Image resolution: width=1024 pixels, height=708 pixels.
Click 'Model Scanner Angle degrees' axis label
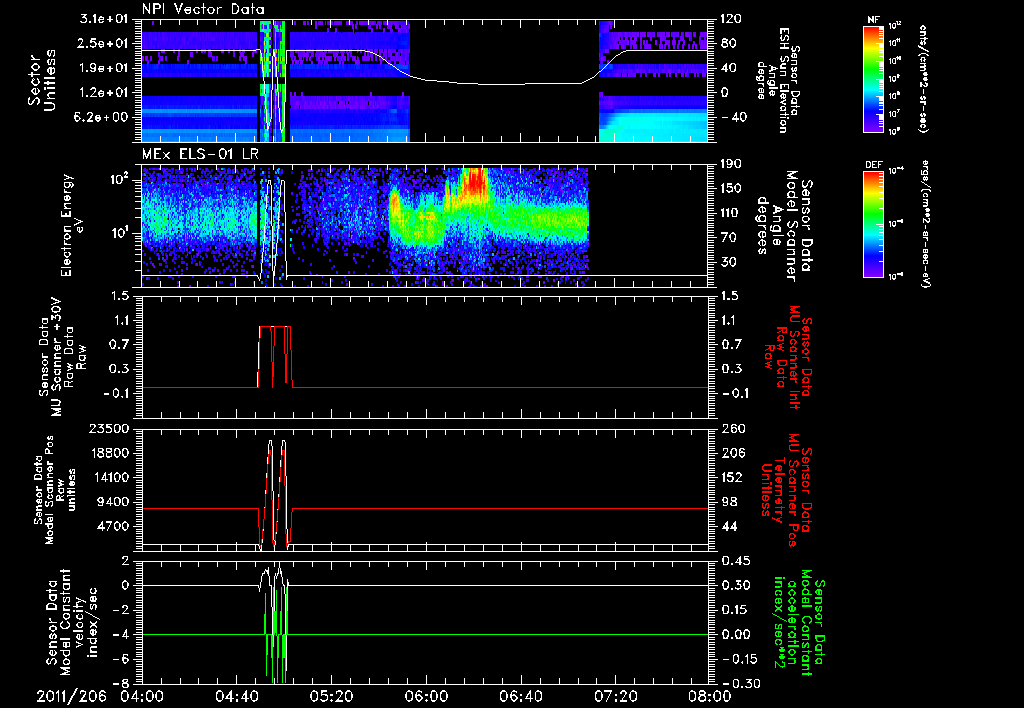point(785,226)
